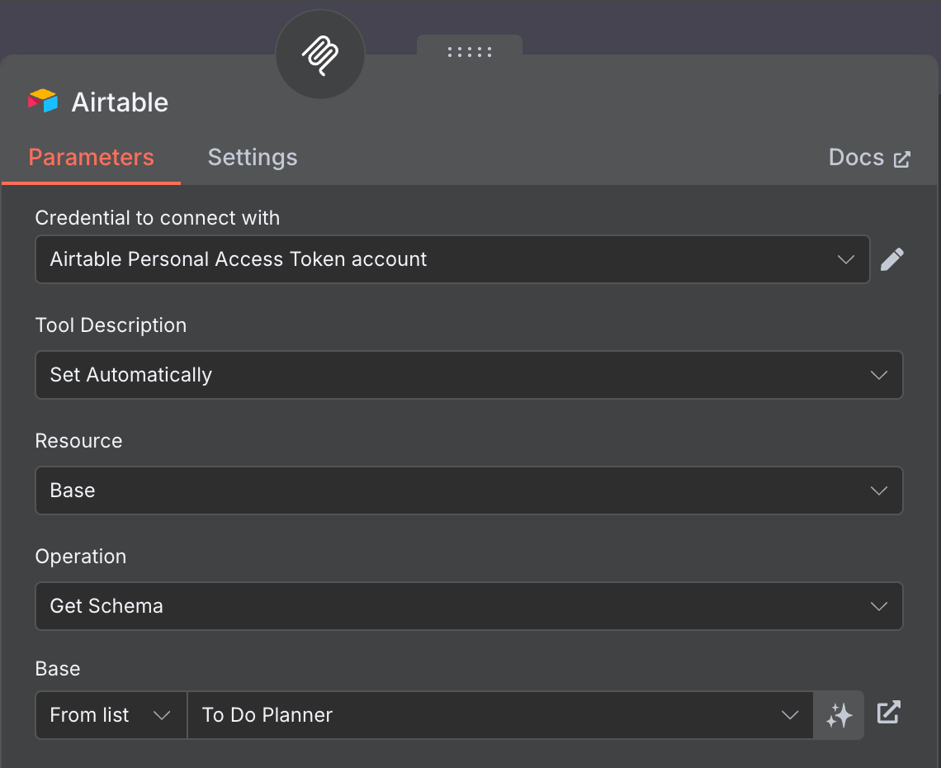This screenshot has height=768, width=941.
Task: Select the Set Automatically option field
Action: click(x=469, y=374)
